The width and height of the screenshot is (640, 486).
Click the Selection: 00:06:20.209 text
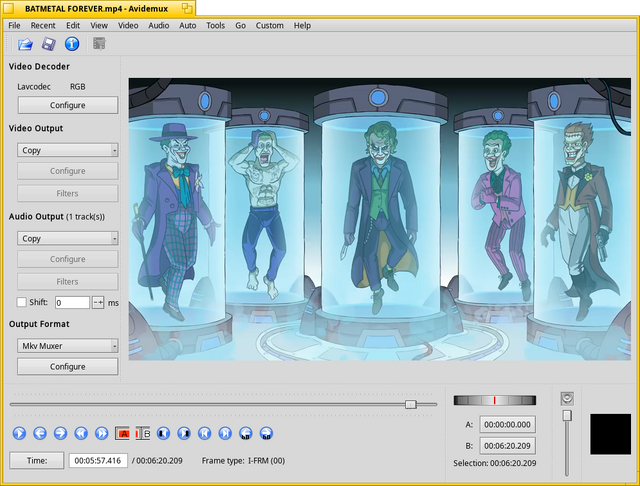tap(495, 463)
